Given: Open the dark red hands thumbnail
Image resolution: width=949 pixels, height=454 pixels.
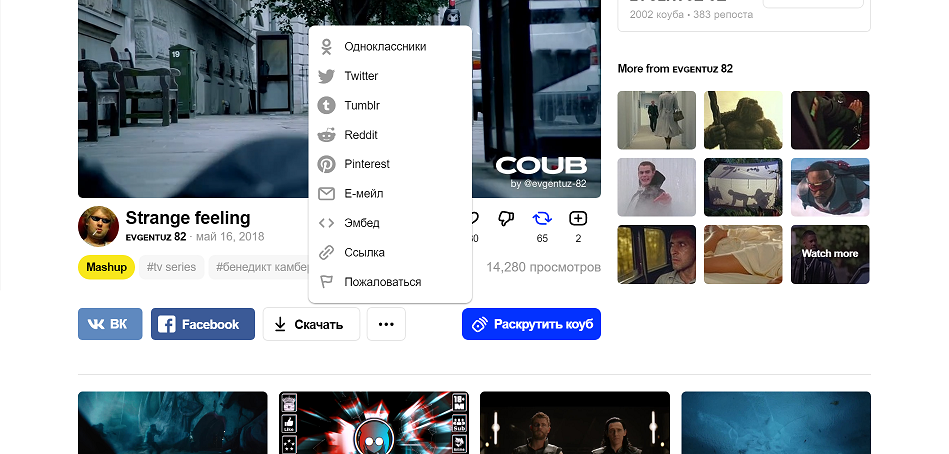Looking at the screenshot, I should tap(830, 120).
